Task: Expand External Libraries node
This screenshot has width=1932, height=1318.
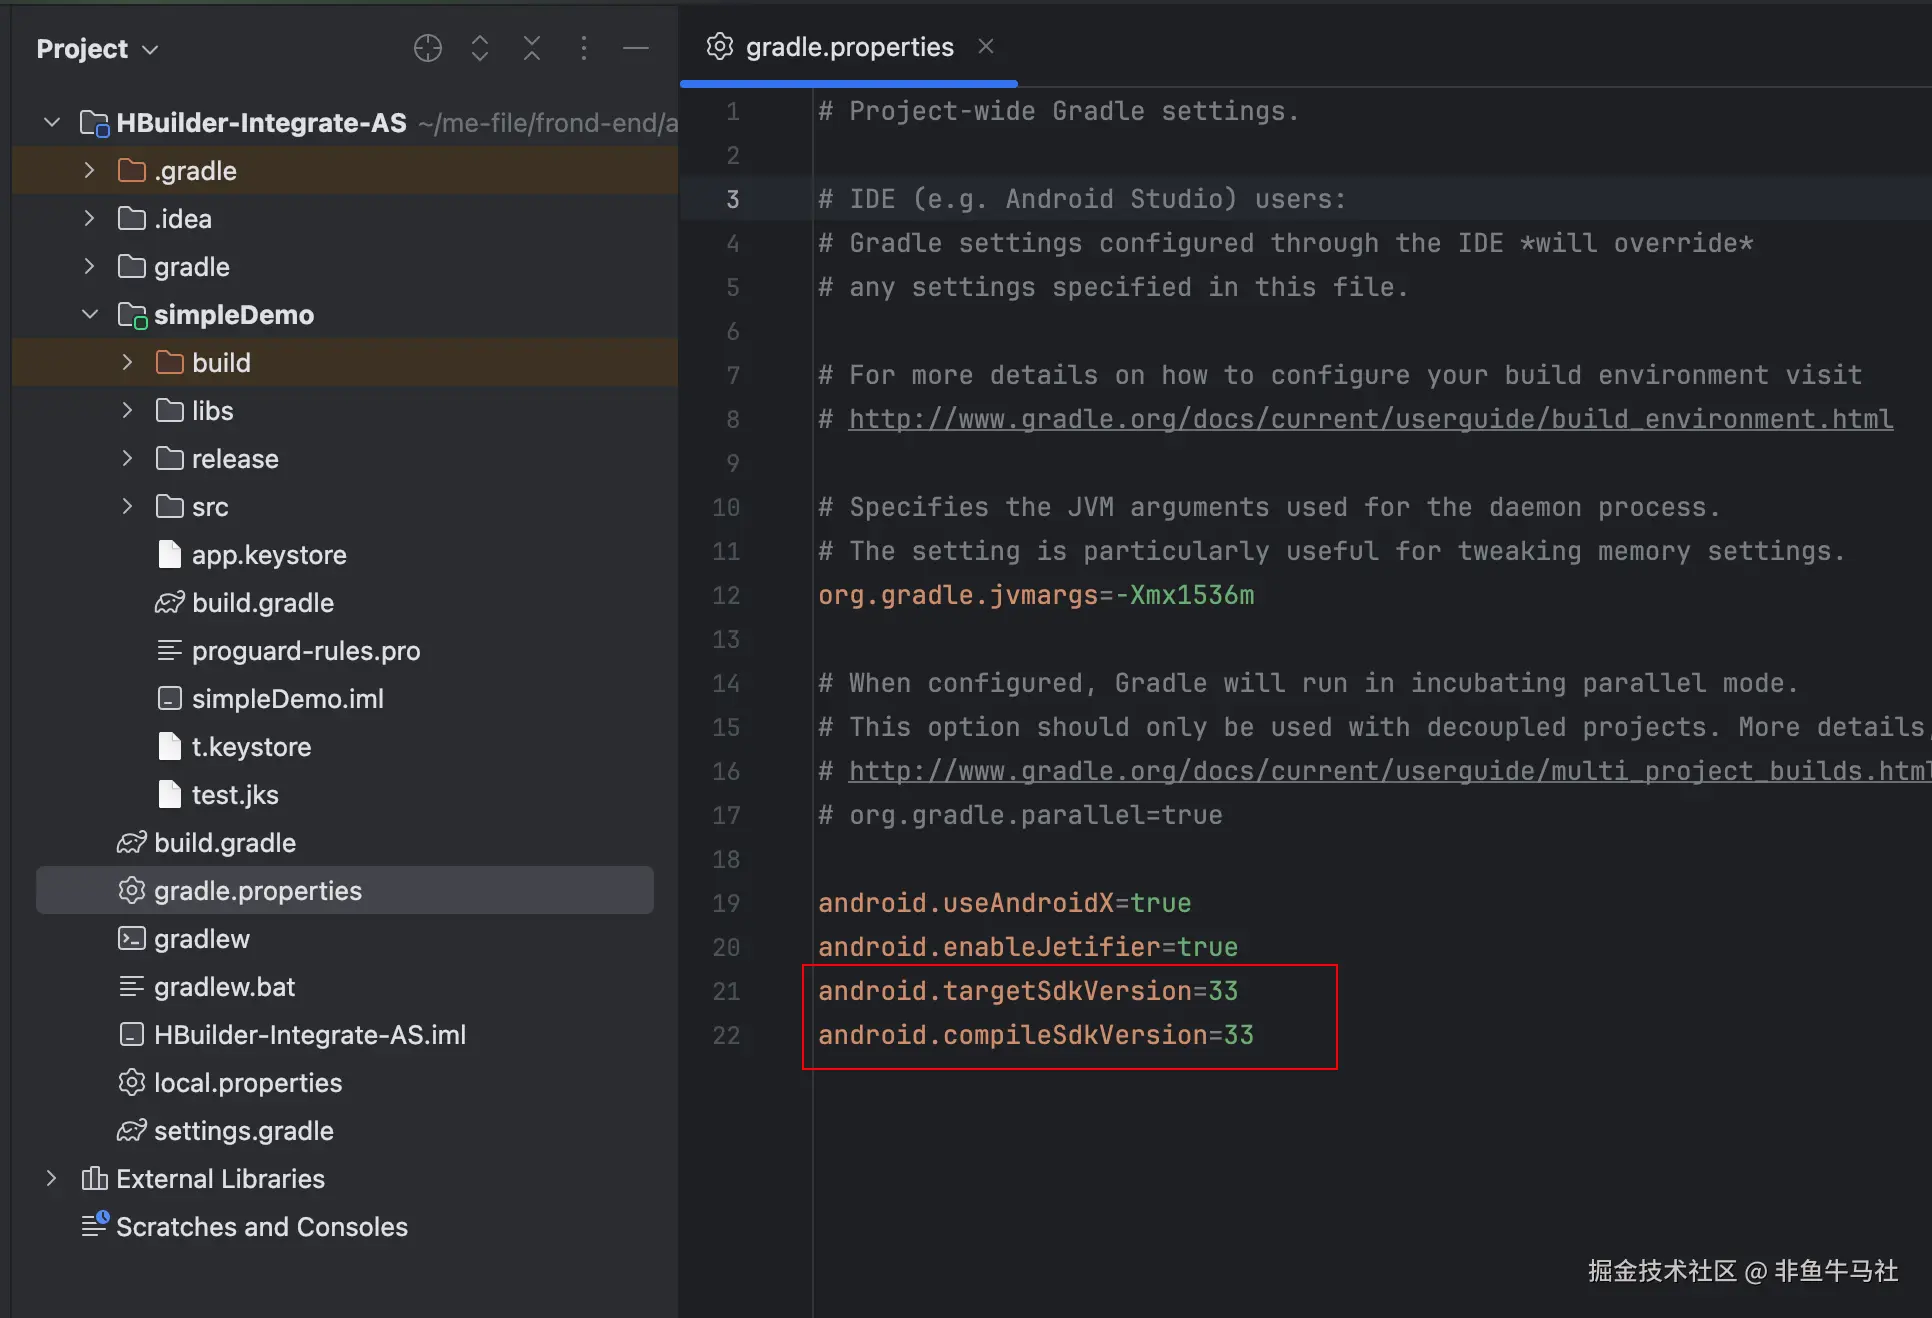Action: click(52, 1179)
